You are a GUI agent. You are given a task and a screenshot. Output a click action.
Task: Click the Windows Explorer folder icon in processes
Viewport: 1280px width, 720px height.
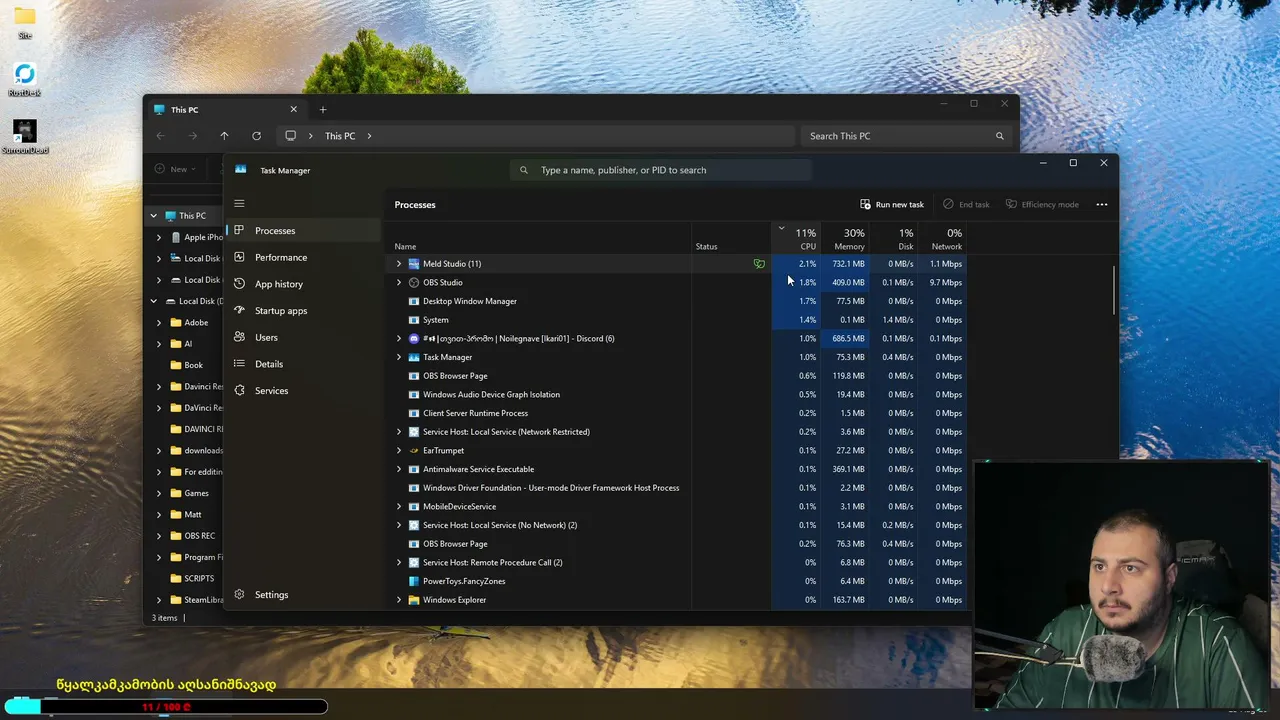pos(414,600)
